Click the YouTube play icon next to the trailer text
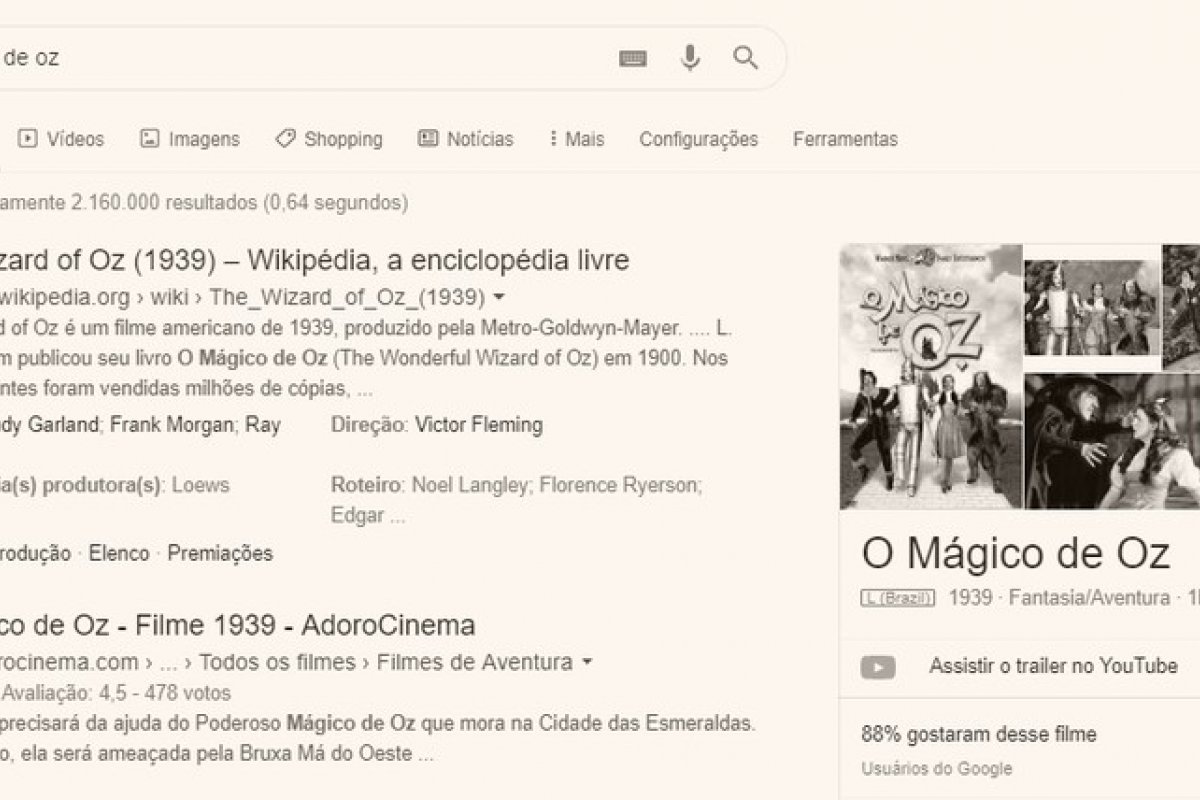Image resolution: width=1200 pixels, height=800 pixels. click(879, 664)
